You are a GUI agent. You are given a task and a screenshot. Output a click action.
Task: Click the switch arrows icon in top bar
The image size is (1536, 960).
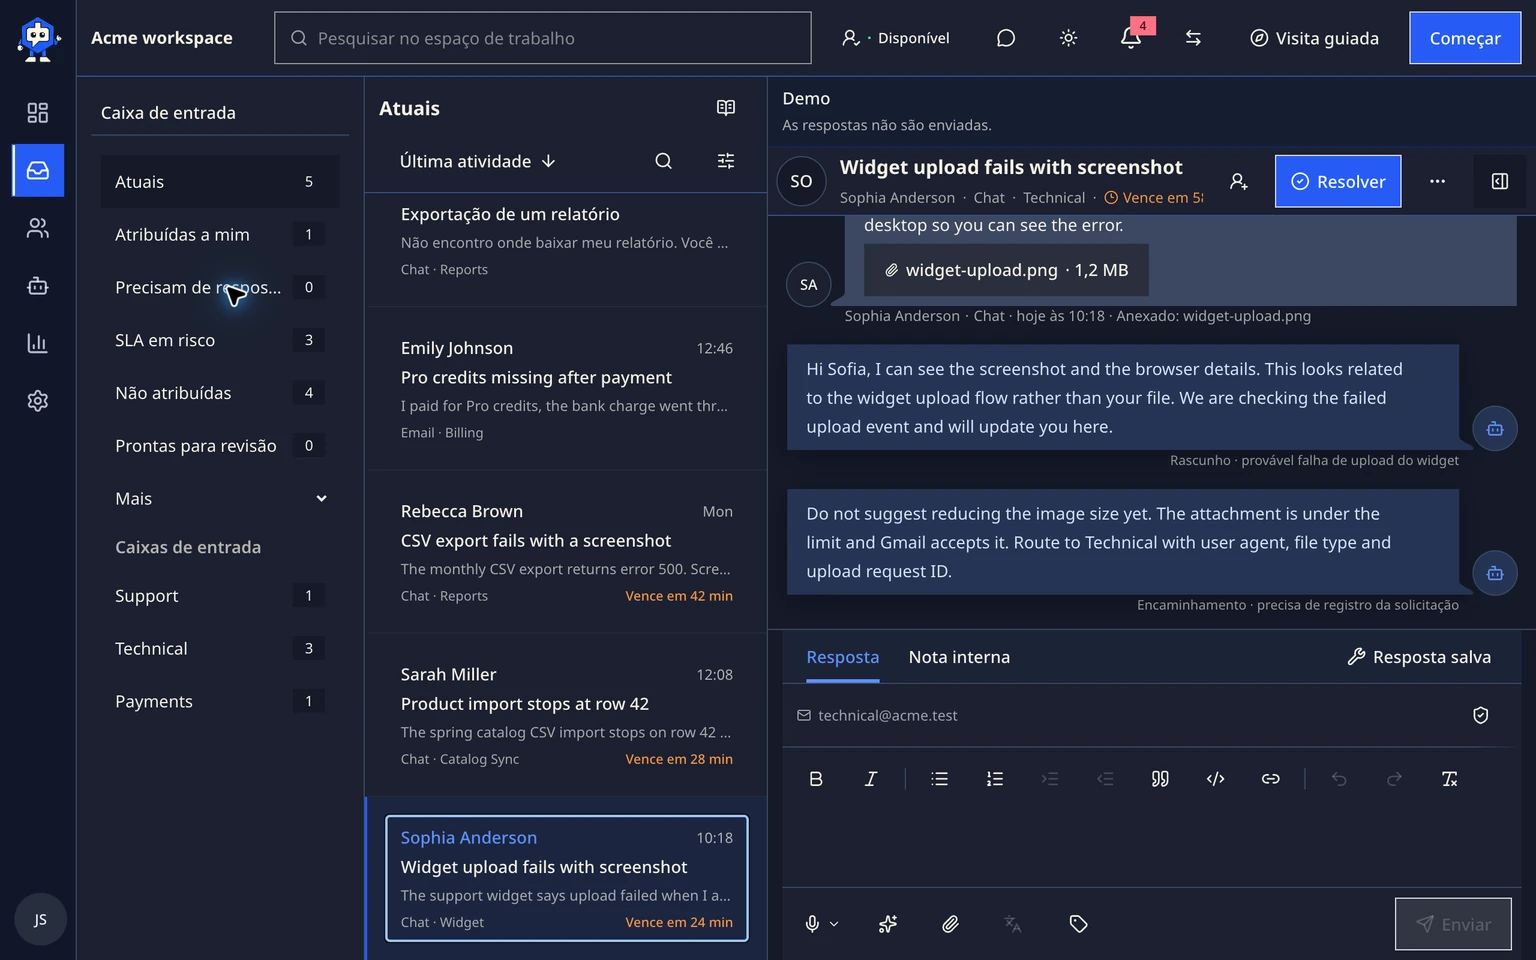(x=1193, y=38)
